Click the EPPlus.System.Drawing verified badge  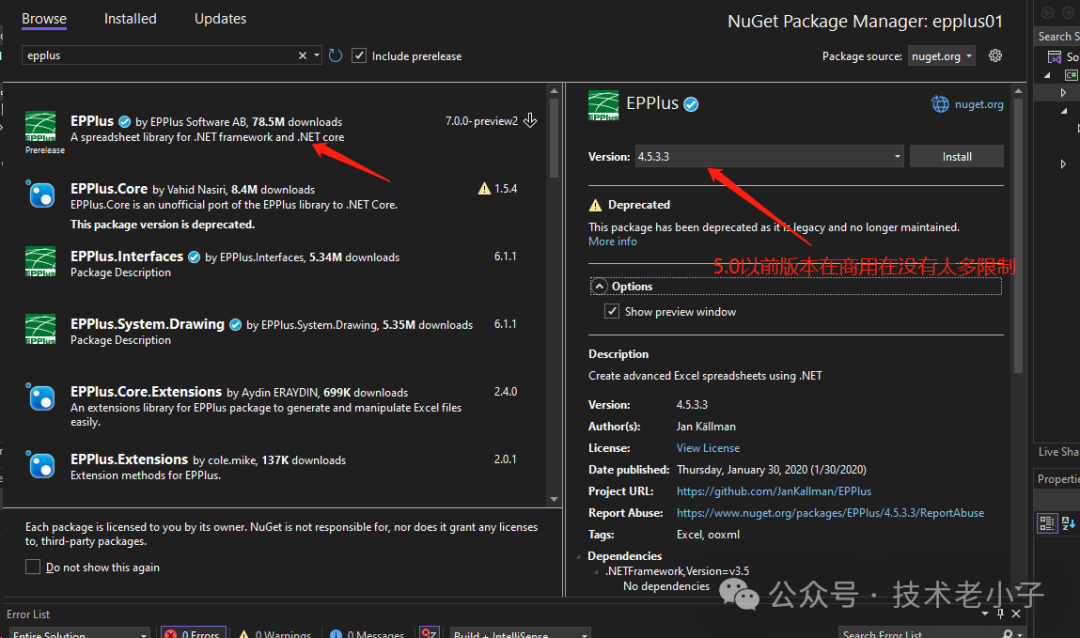236,325
